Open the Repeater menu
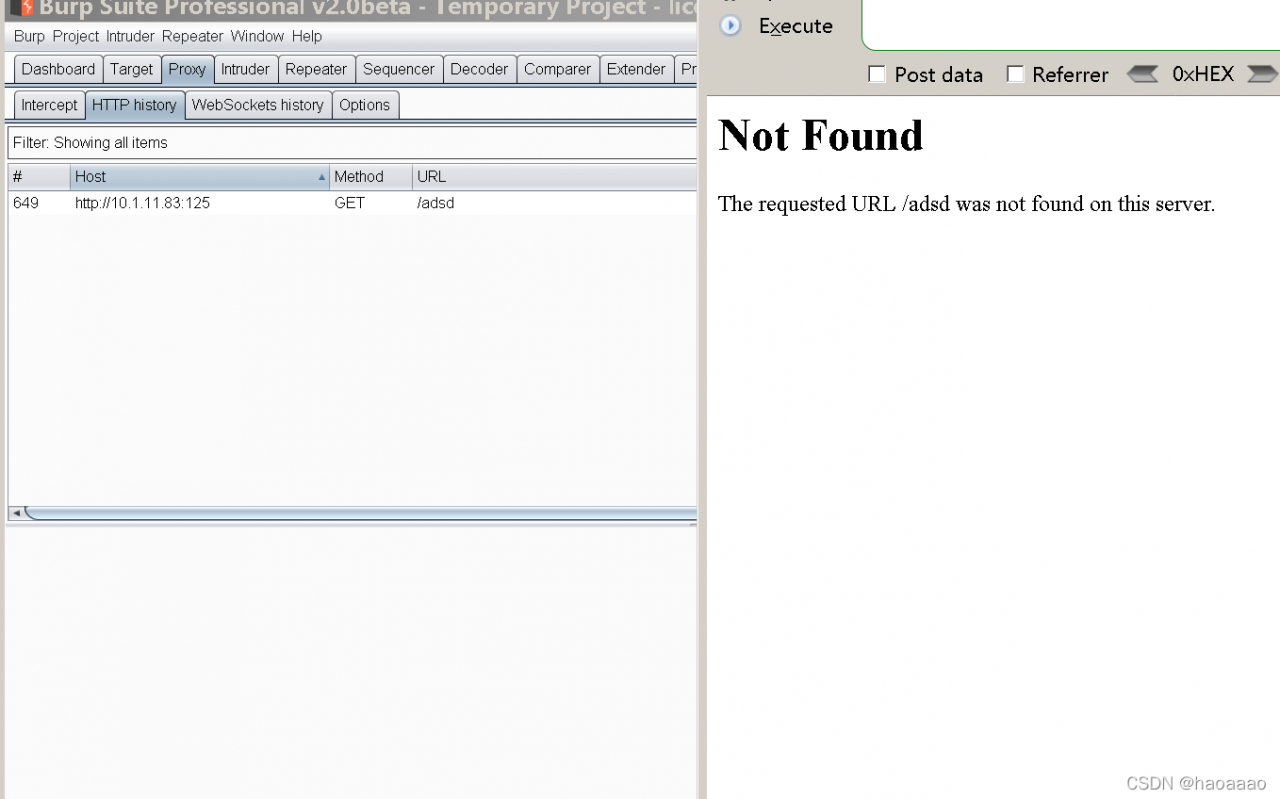This screenshot has width=1280, height=799. pyautogui.click(x=192, y=36)
